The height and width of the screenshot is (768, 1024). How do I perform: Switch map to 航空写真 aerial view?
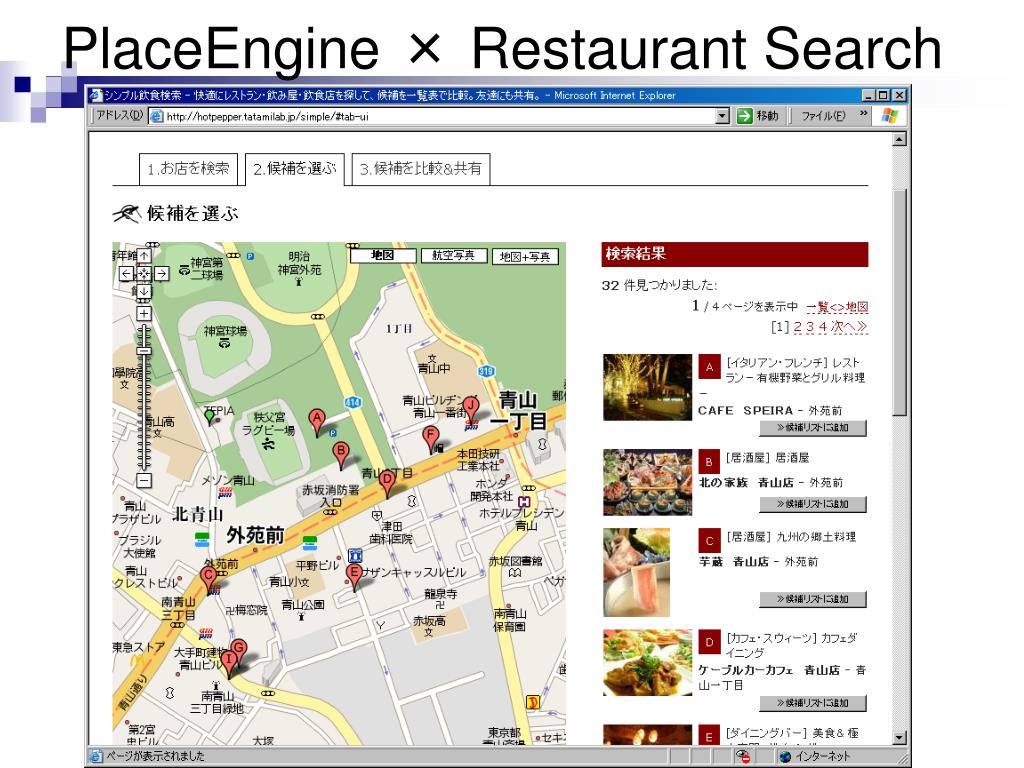click(x=454, y=255)
